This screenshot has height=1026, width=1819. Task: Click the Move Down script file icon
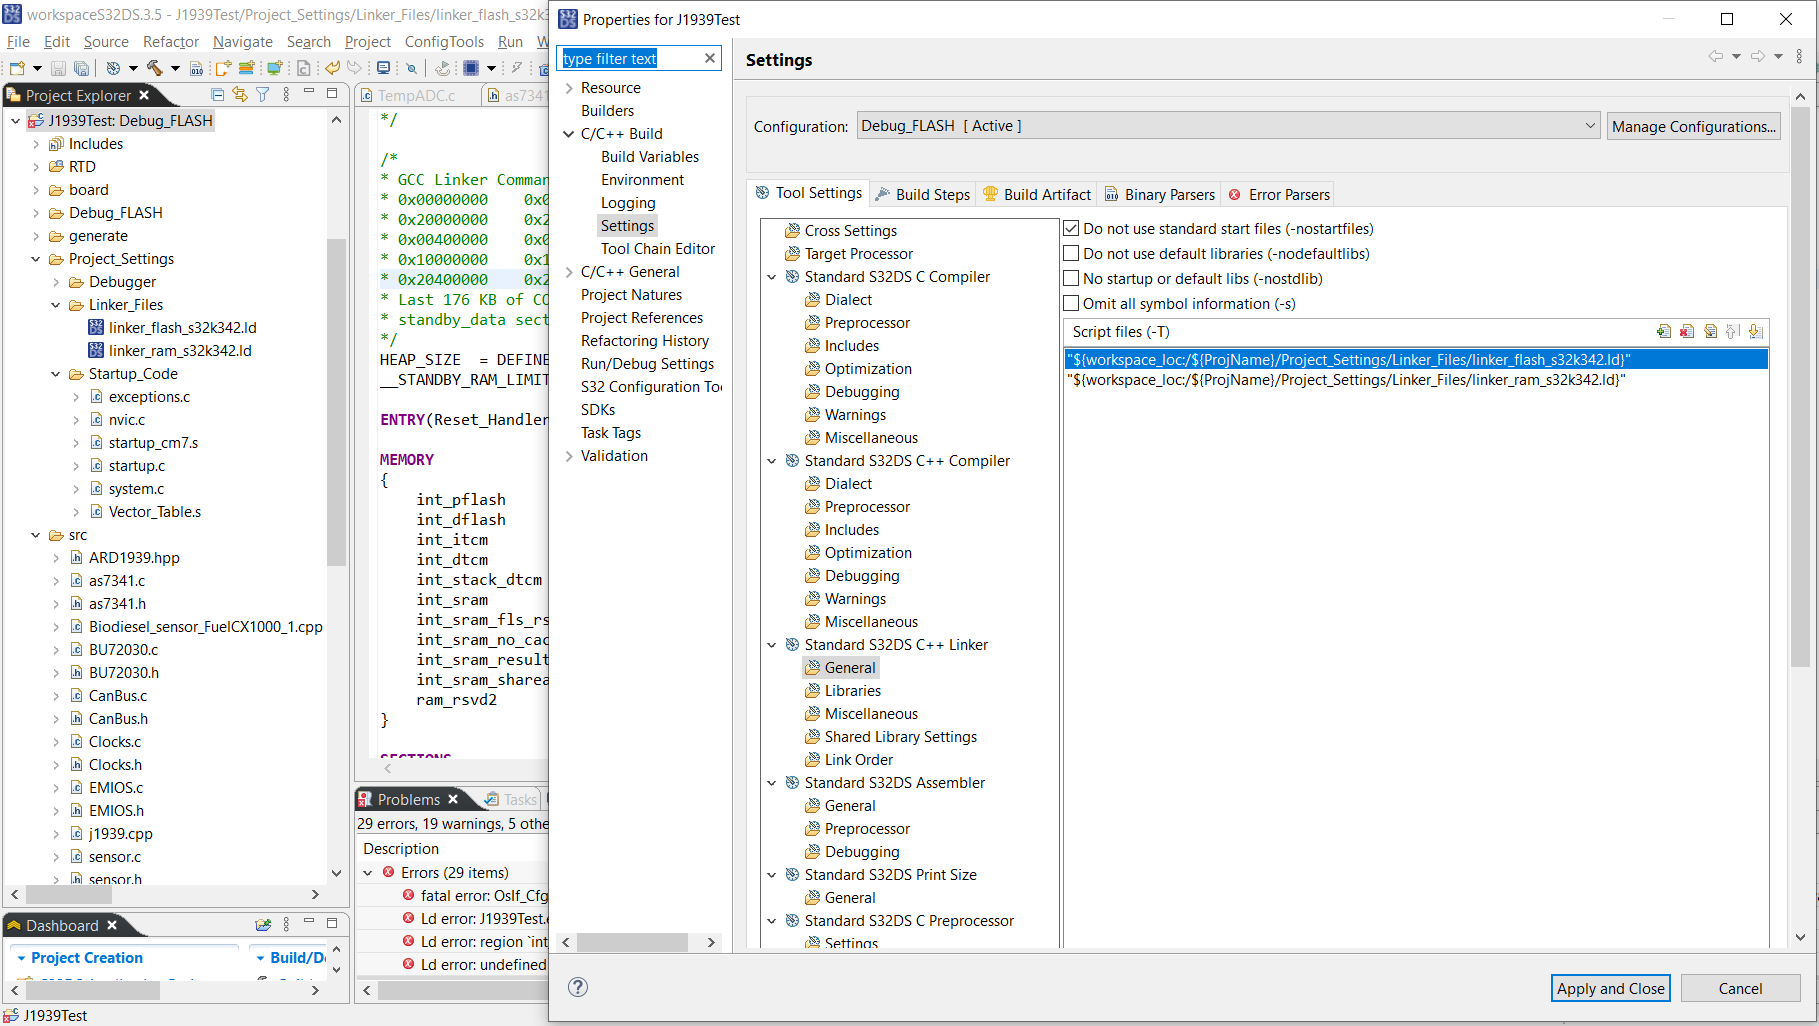1756,332
